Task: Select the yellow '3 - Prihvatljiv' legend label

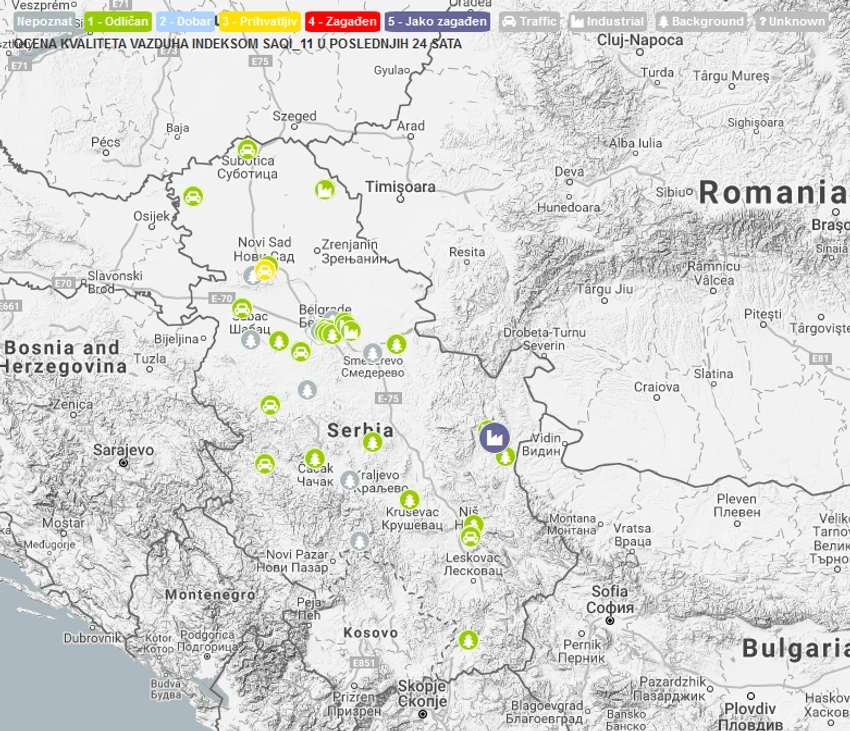Action: (x=260, y=22)
